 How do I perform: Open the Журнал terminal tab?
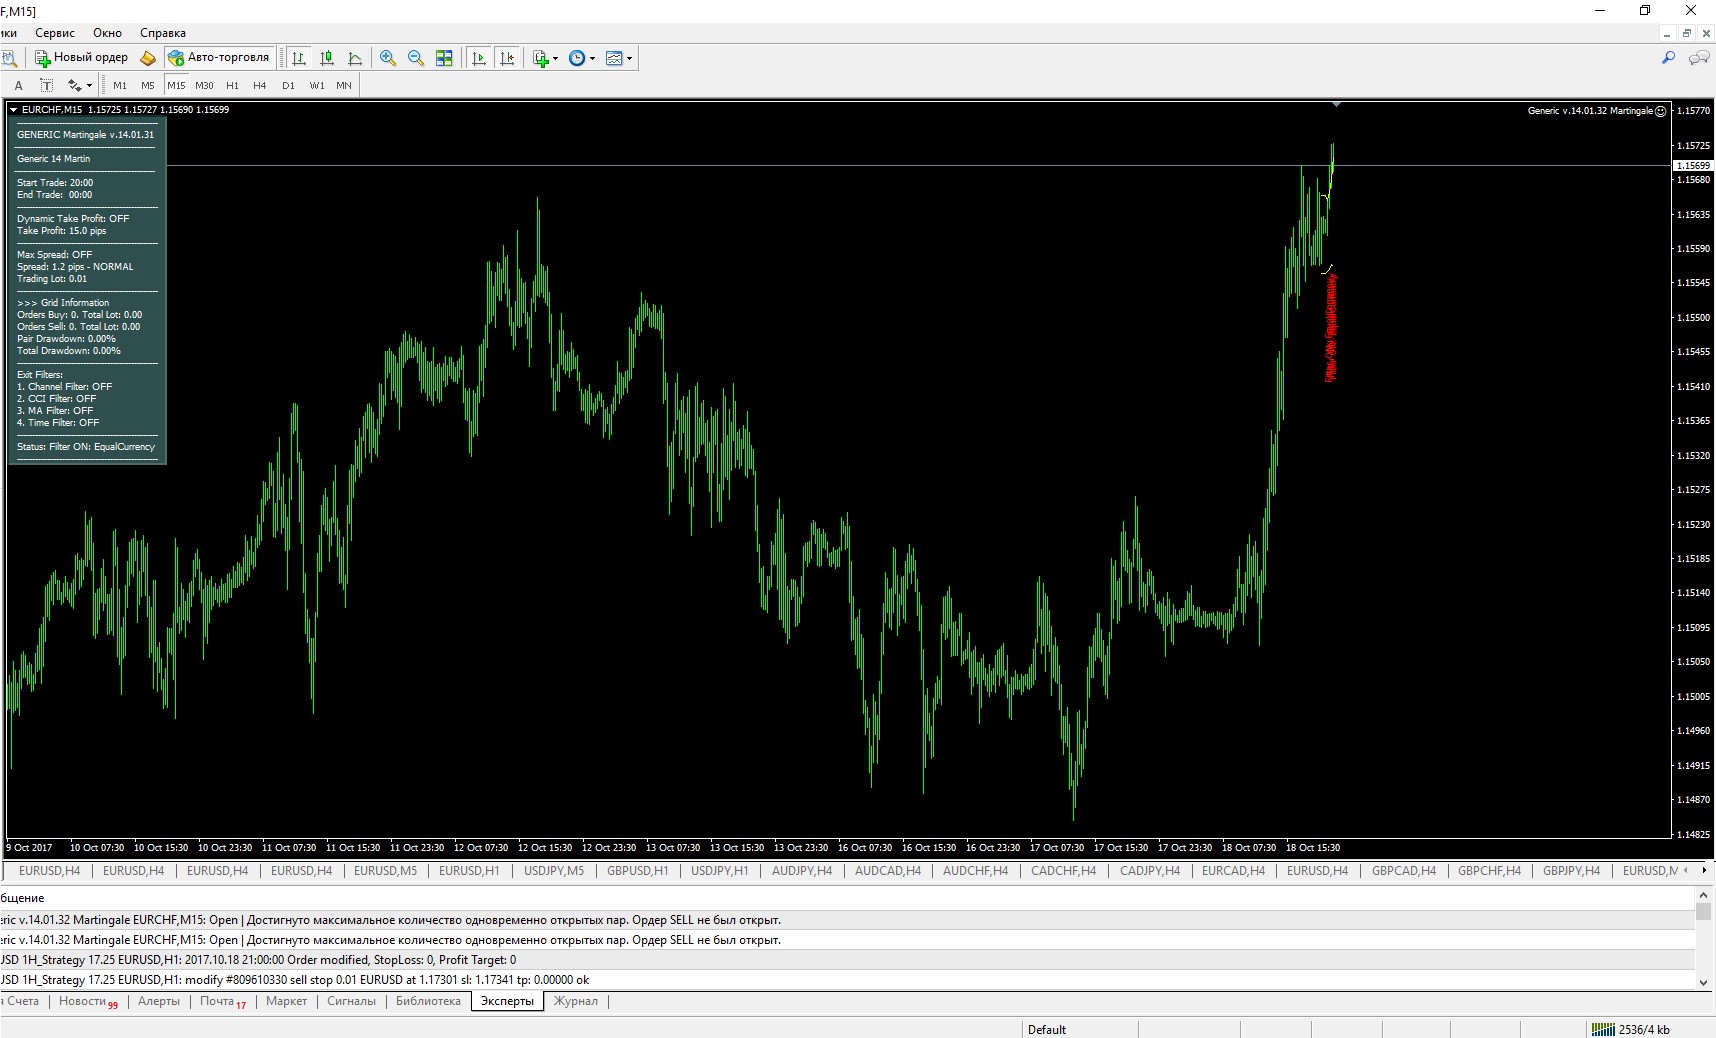pyautogui.click(x=576, y=1001)
